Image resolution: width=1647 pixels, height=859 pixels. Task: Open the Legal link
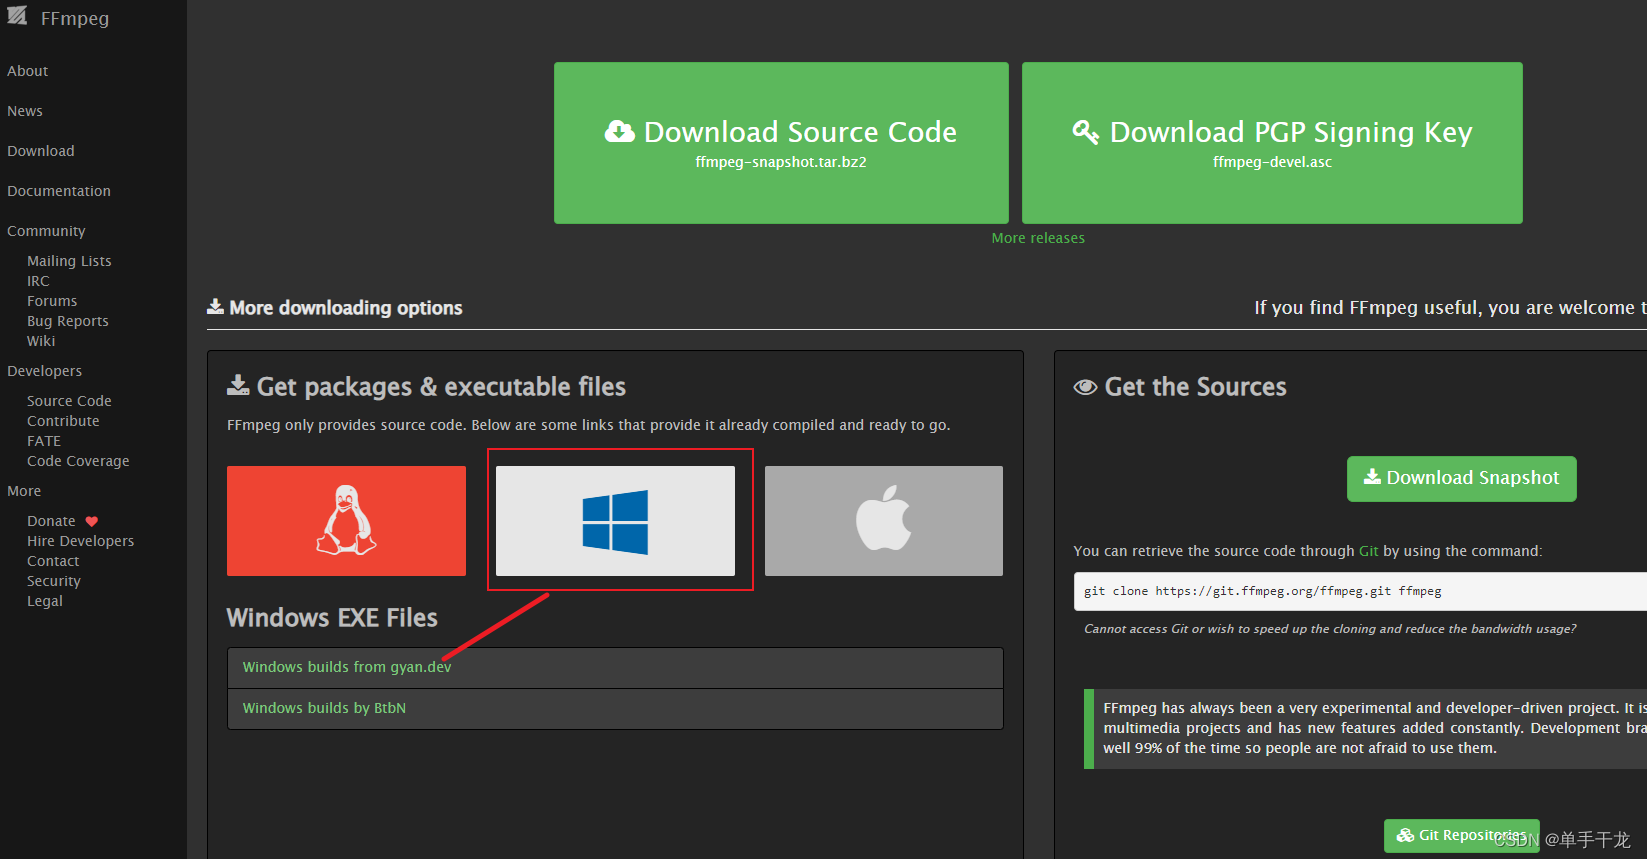(x=45, y=601)
